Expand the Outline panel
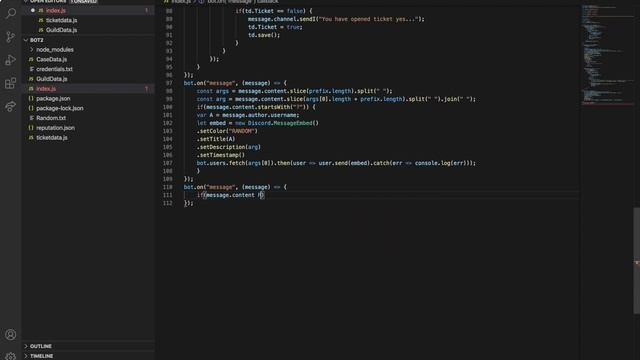The width and height of the screenshot is (640, 360). 41,346
